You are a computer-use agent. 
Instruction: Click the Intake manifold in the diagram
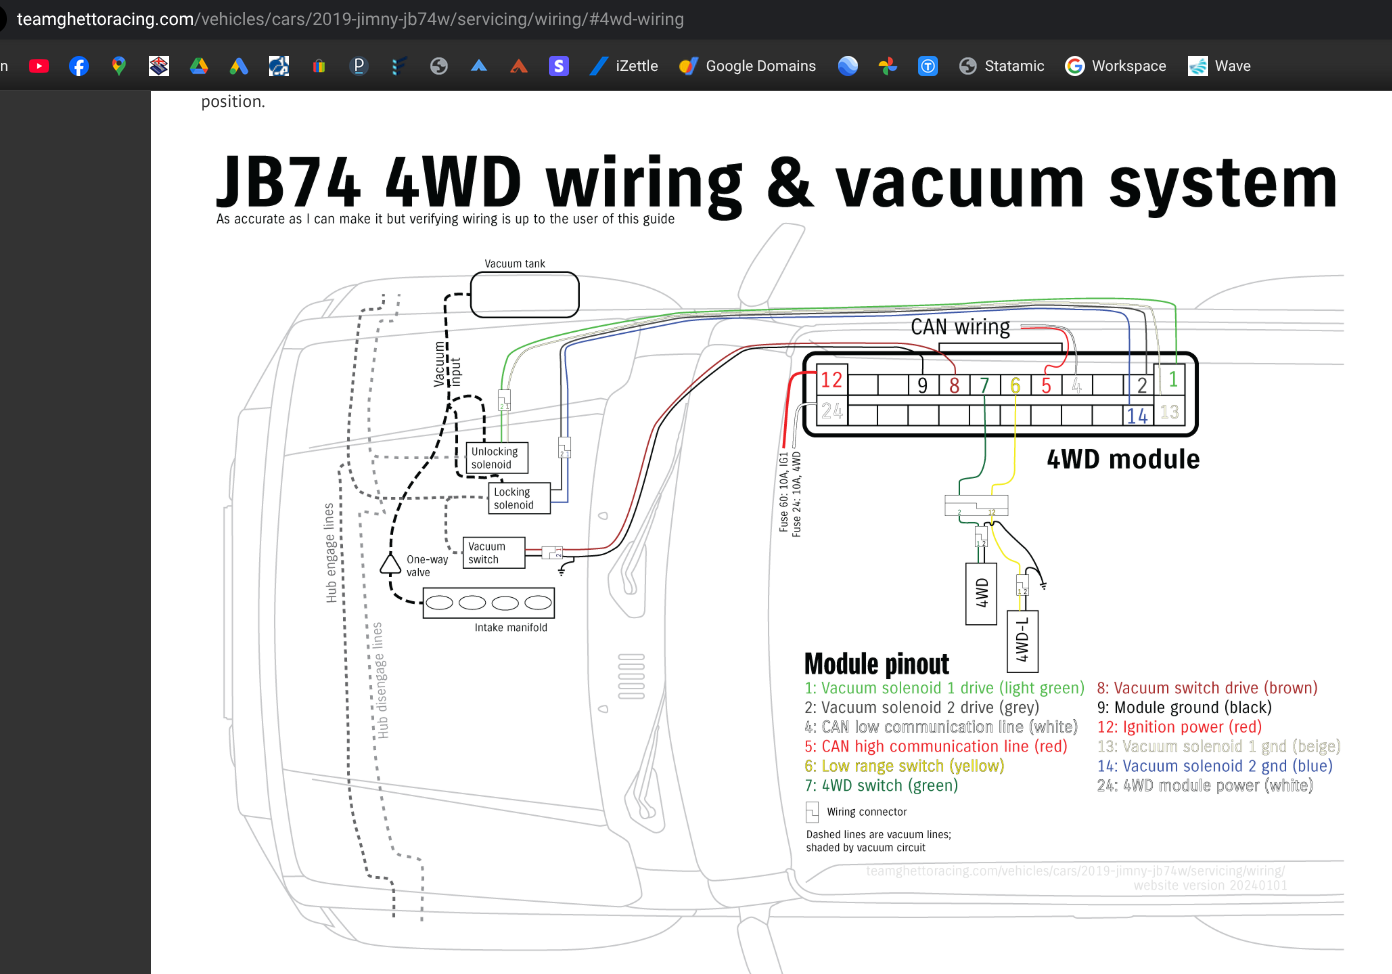[489, 603]
